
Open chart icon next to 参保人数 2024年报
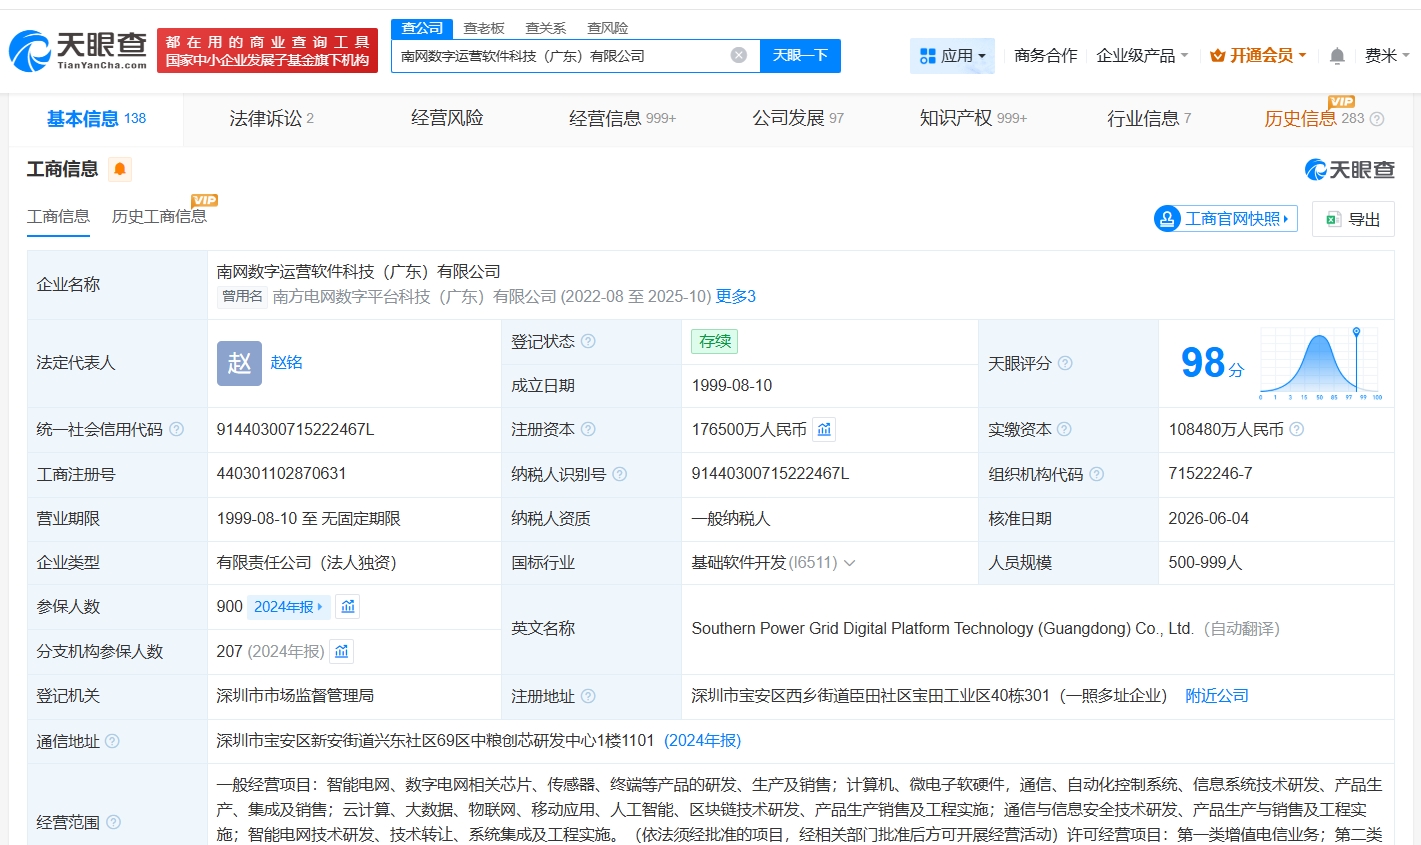[348, 606]
